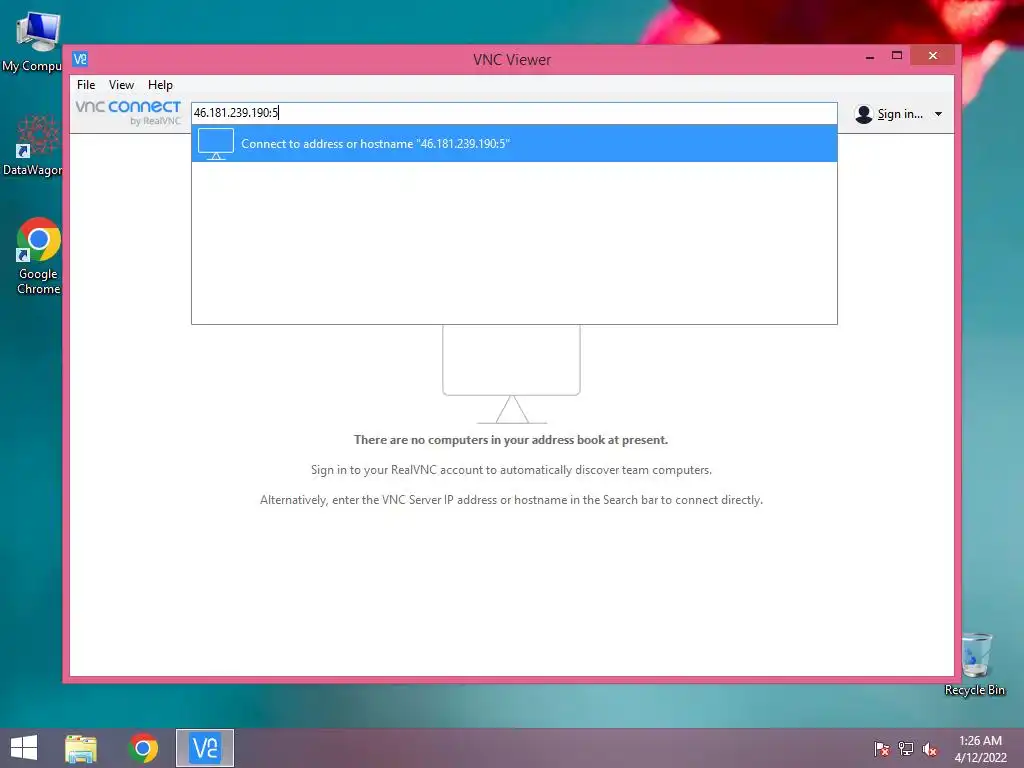Click the VNC Connect by RealVNC logo
This screenshot has height=768, width=1024.
pos(128,112)
